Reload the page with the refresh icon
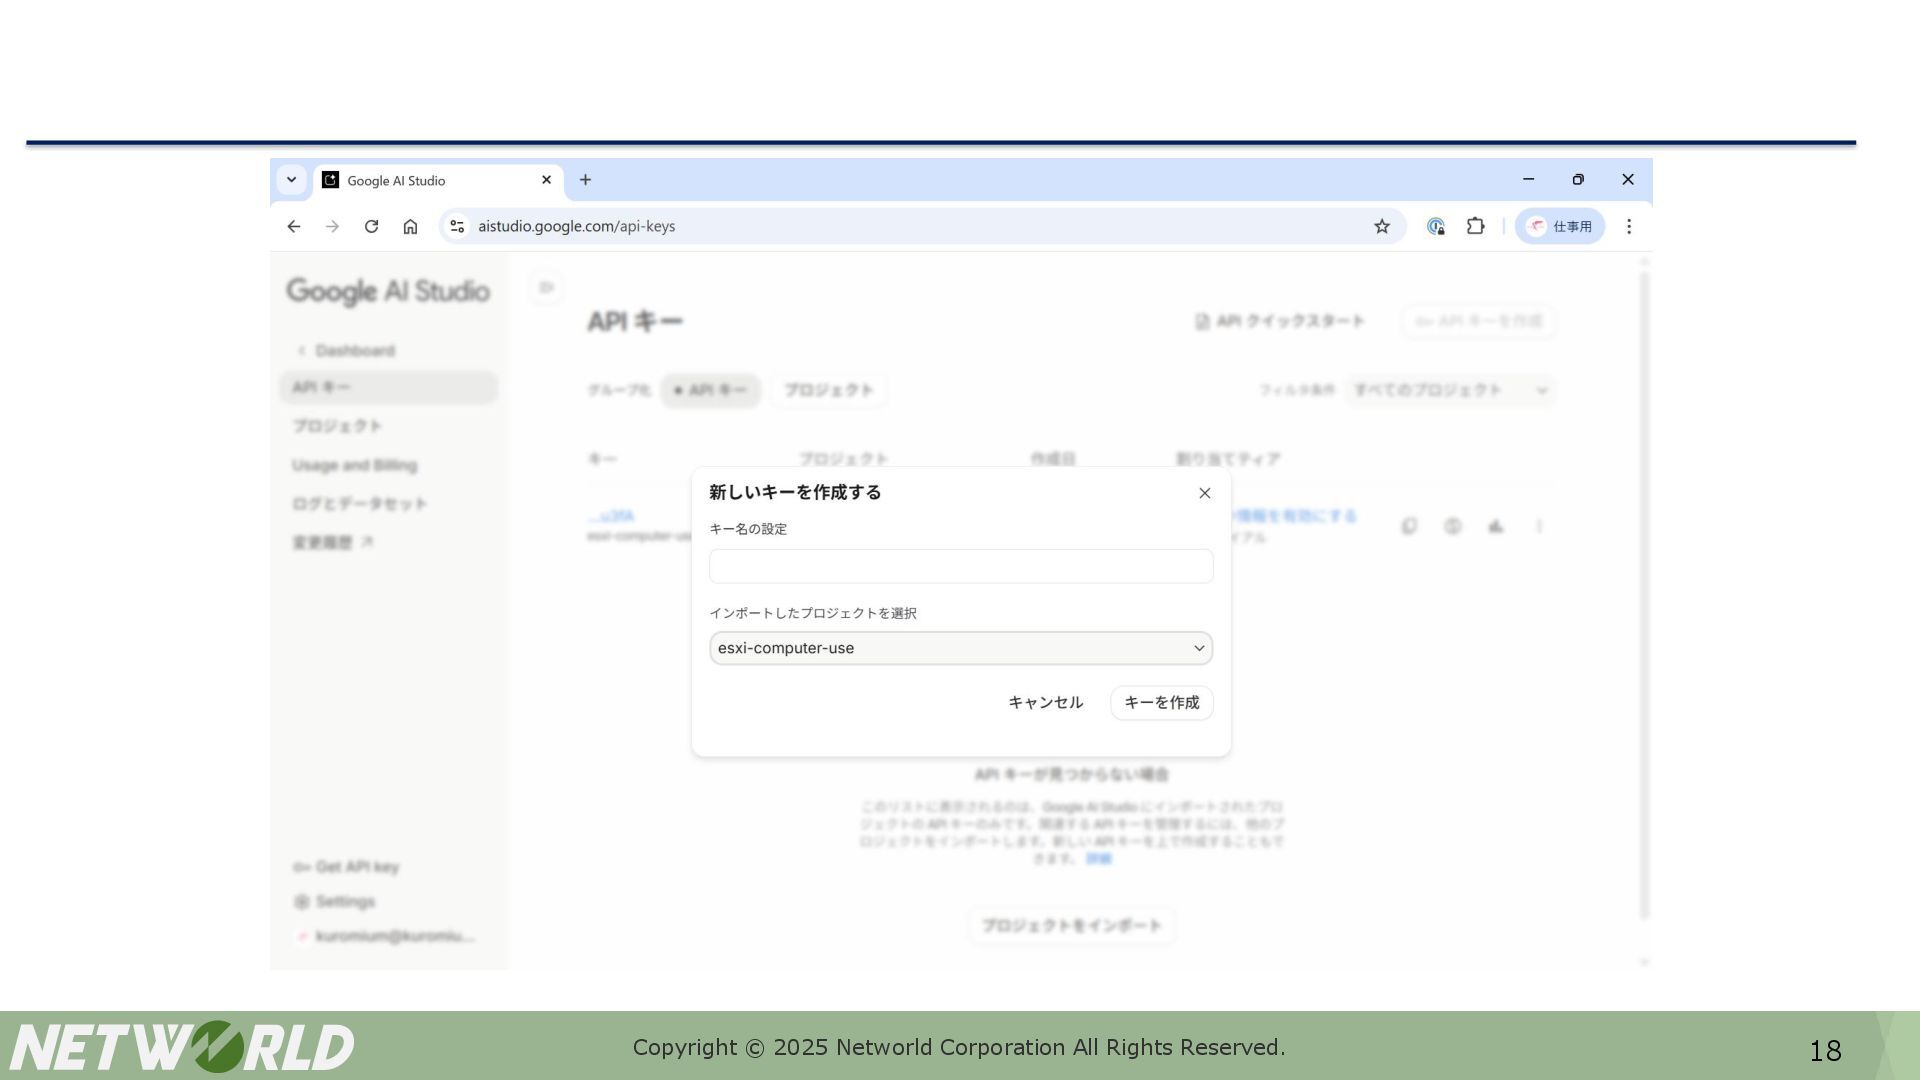1920x1080 pixels. pyautogui.click(x=371, y=227)
